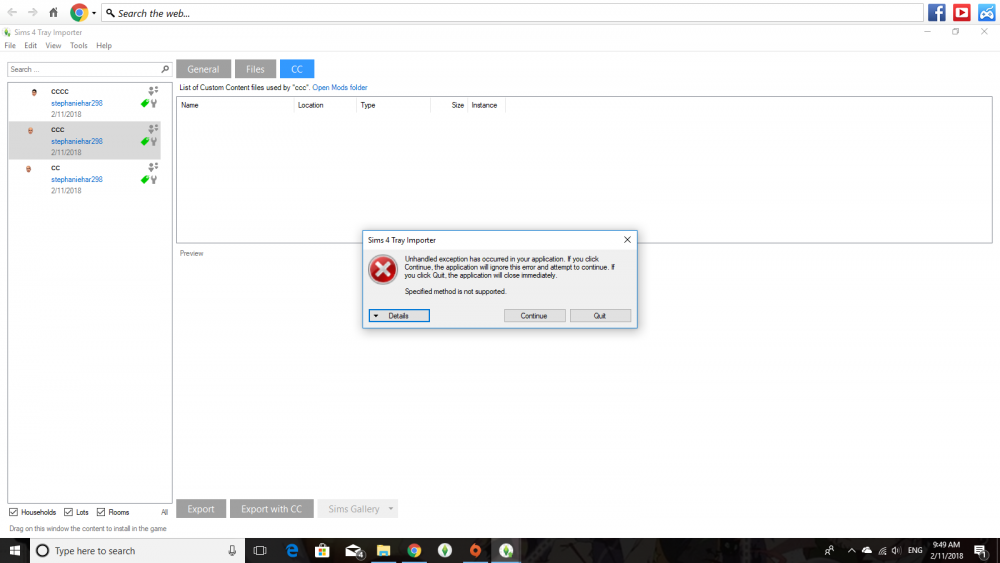This screenshot has width=1000, height=563.
Task: Click the Windows 'Type here to search' box
Action: pos(137,550)
